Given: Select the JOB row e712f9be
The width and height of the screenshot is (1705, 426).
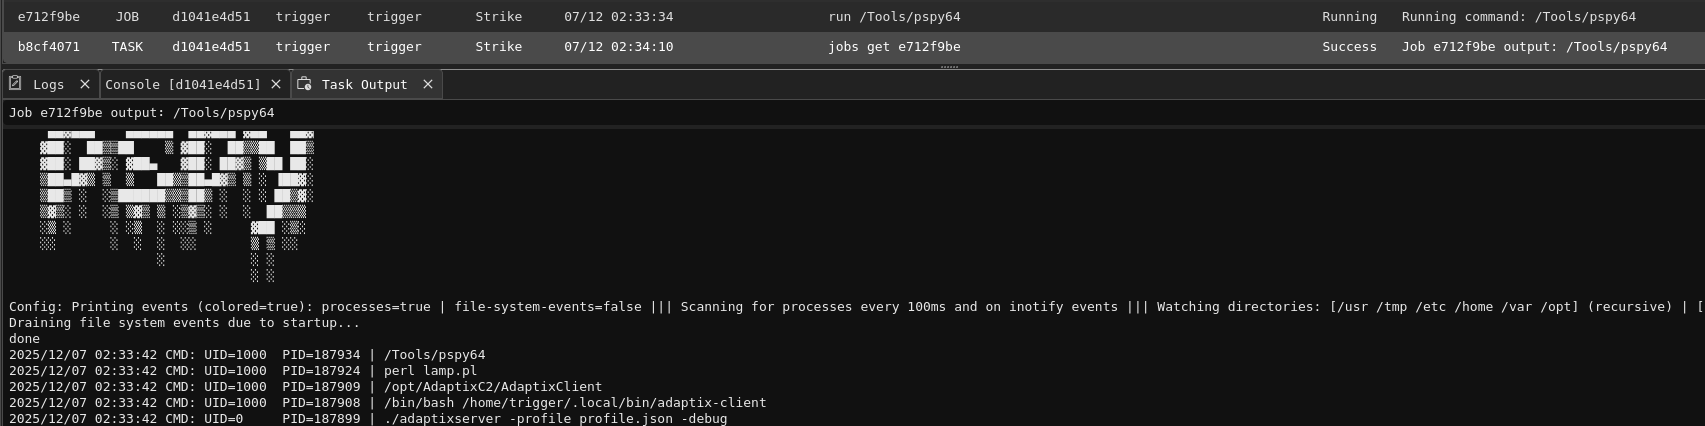Looking at the screenshot, I should pos(49,17).
